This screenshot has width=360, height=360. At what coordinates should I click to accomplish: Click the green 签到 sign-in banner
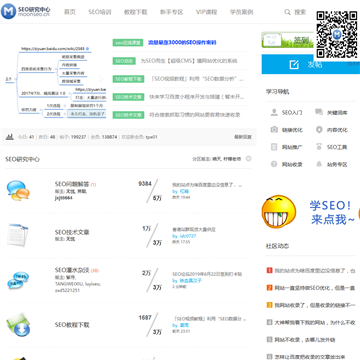(x=287, y=40)
